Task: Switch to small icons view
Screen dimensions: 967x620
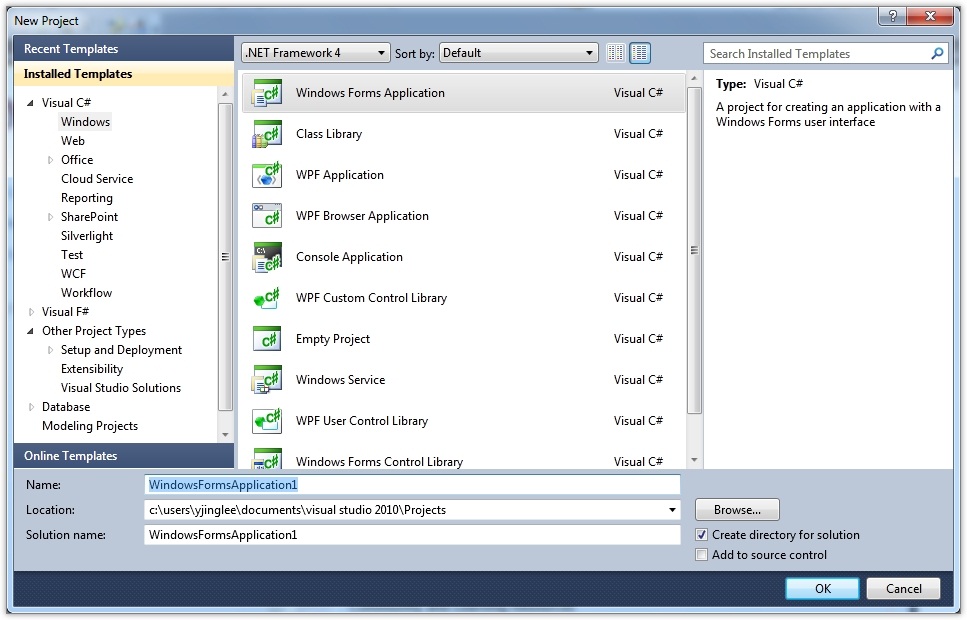Action: 615,53
